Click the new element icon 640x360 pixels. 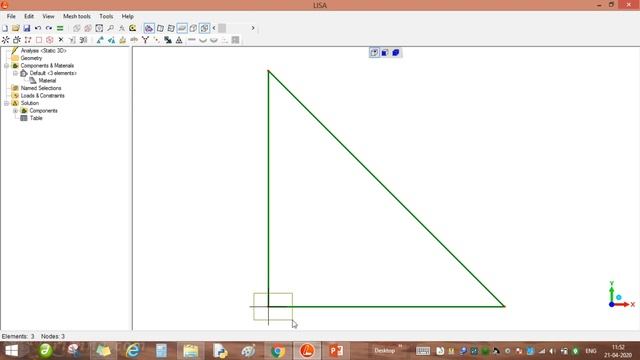pos(17,40)
